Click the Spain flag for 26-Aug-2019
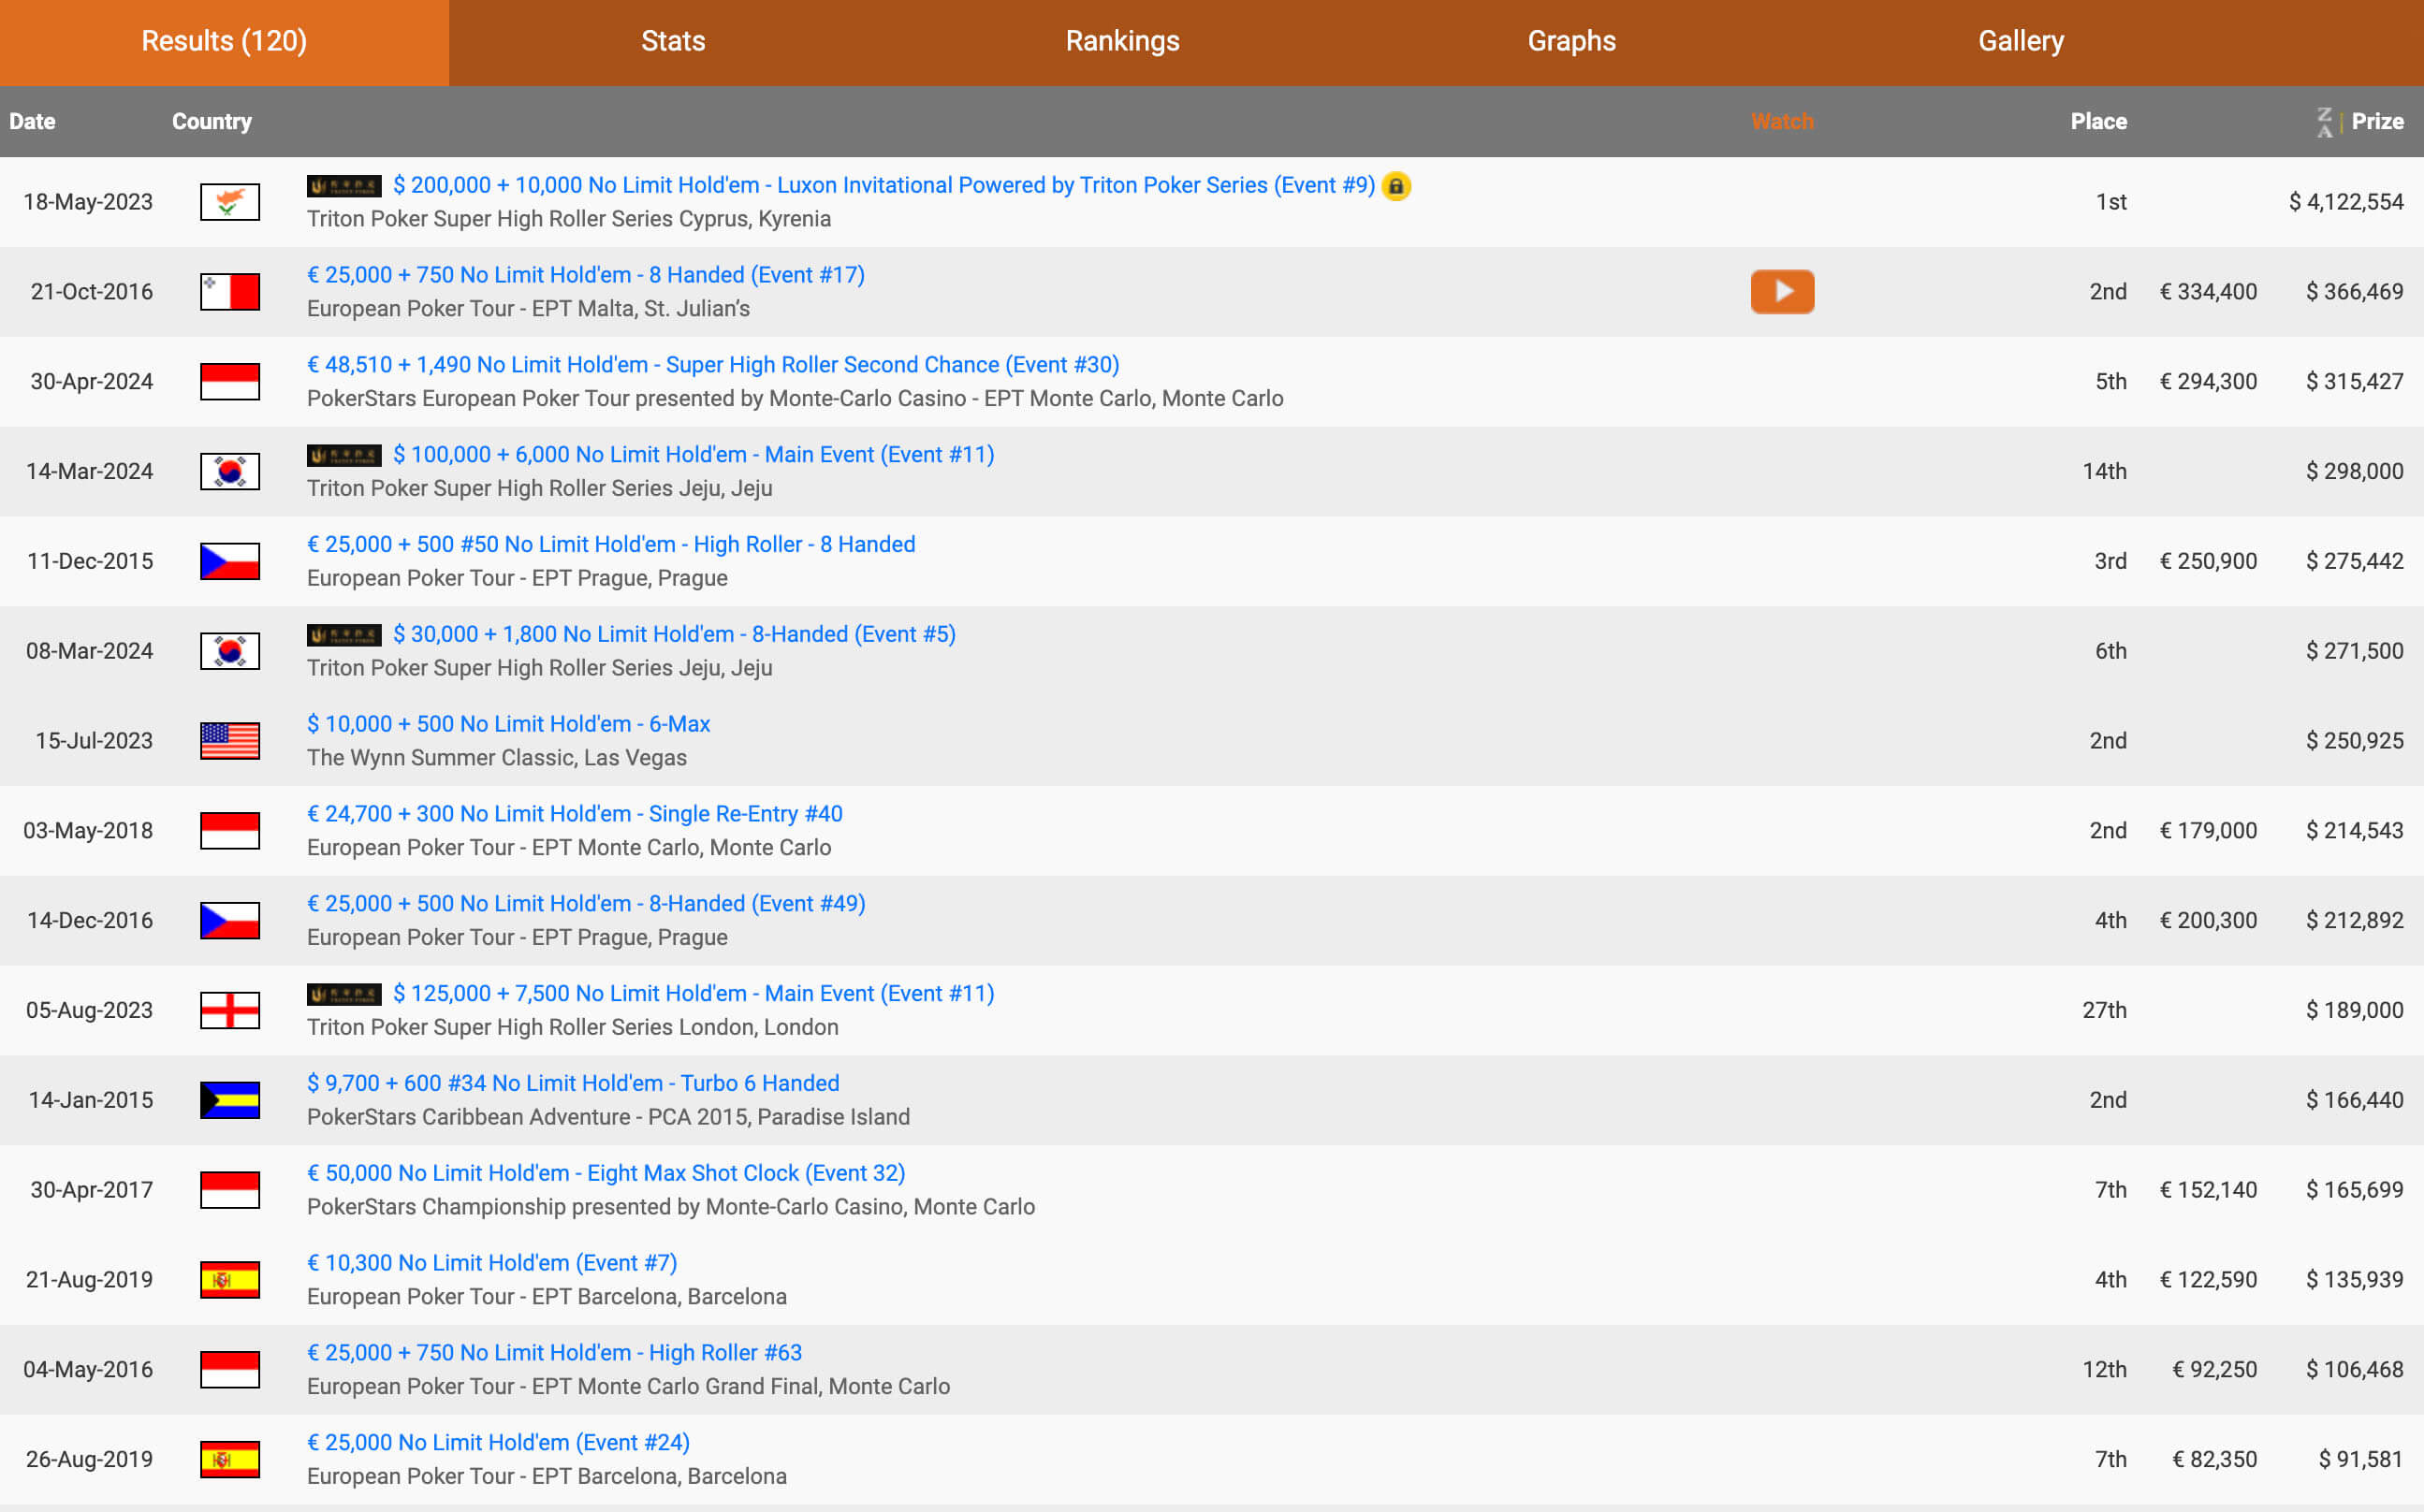Image resolution: width=2424 pixels, height=1512 pixels. pos(230,1459)
